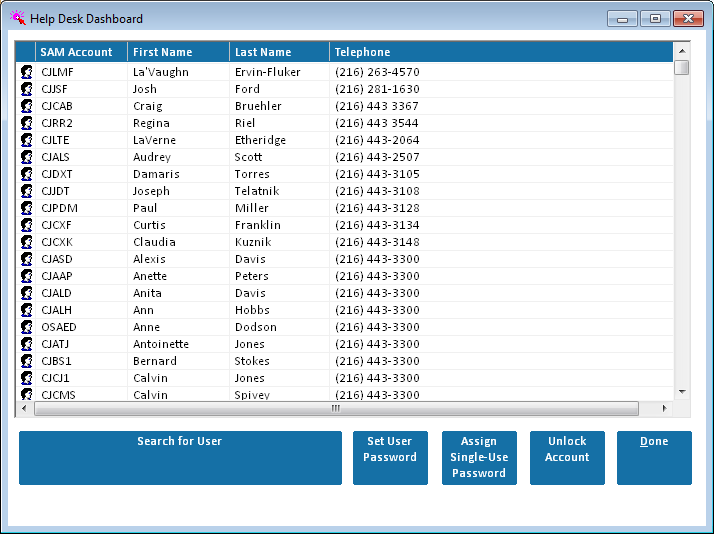Click the user icon next to CJCAB
This screenshot has width=714, height=534.
click(26, 106)
